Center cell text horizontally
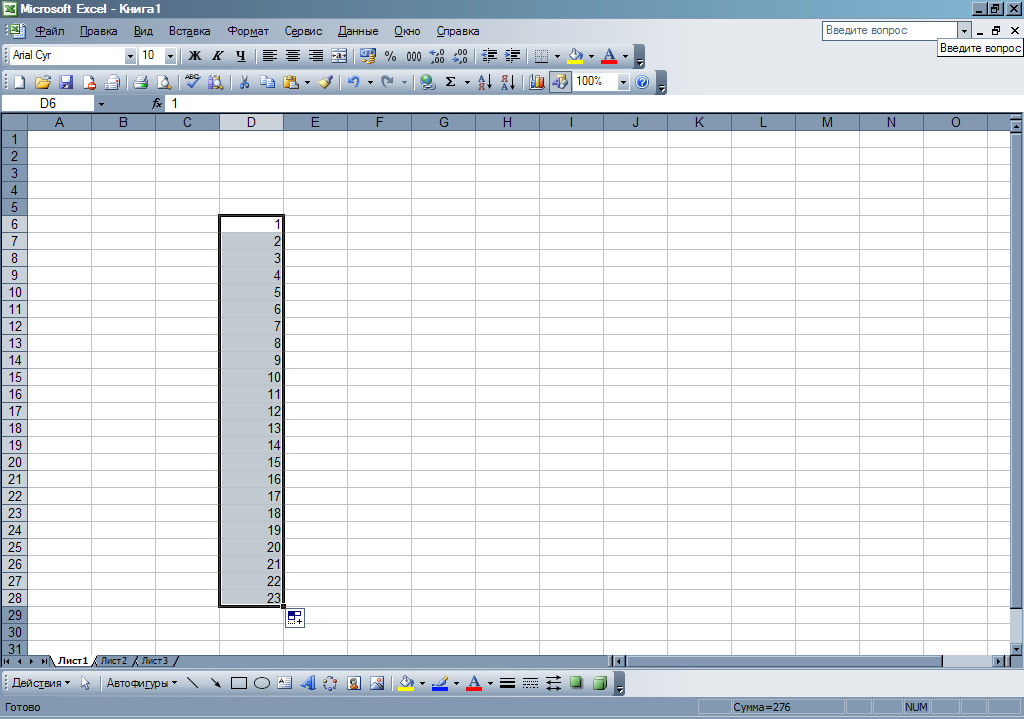1024x719 pixels. click(x=293, y=56)
